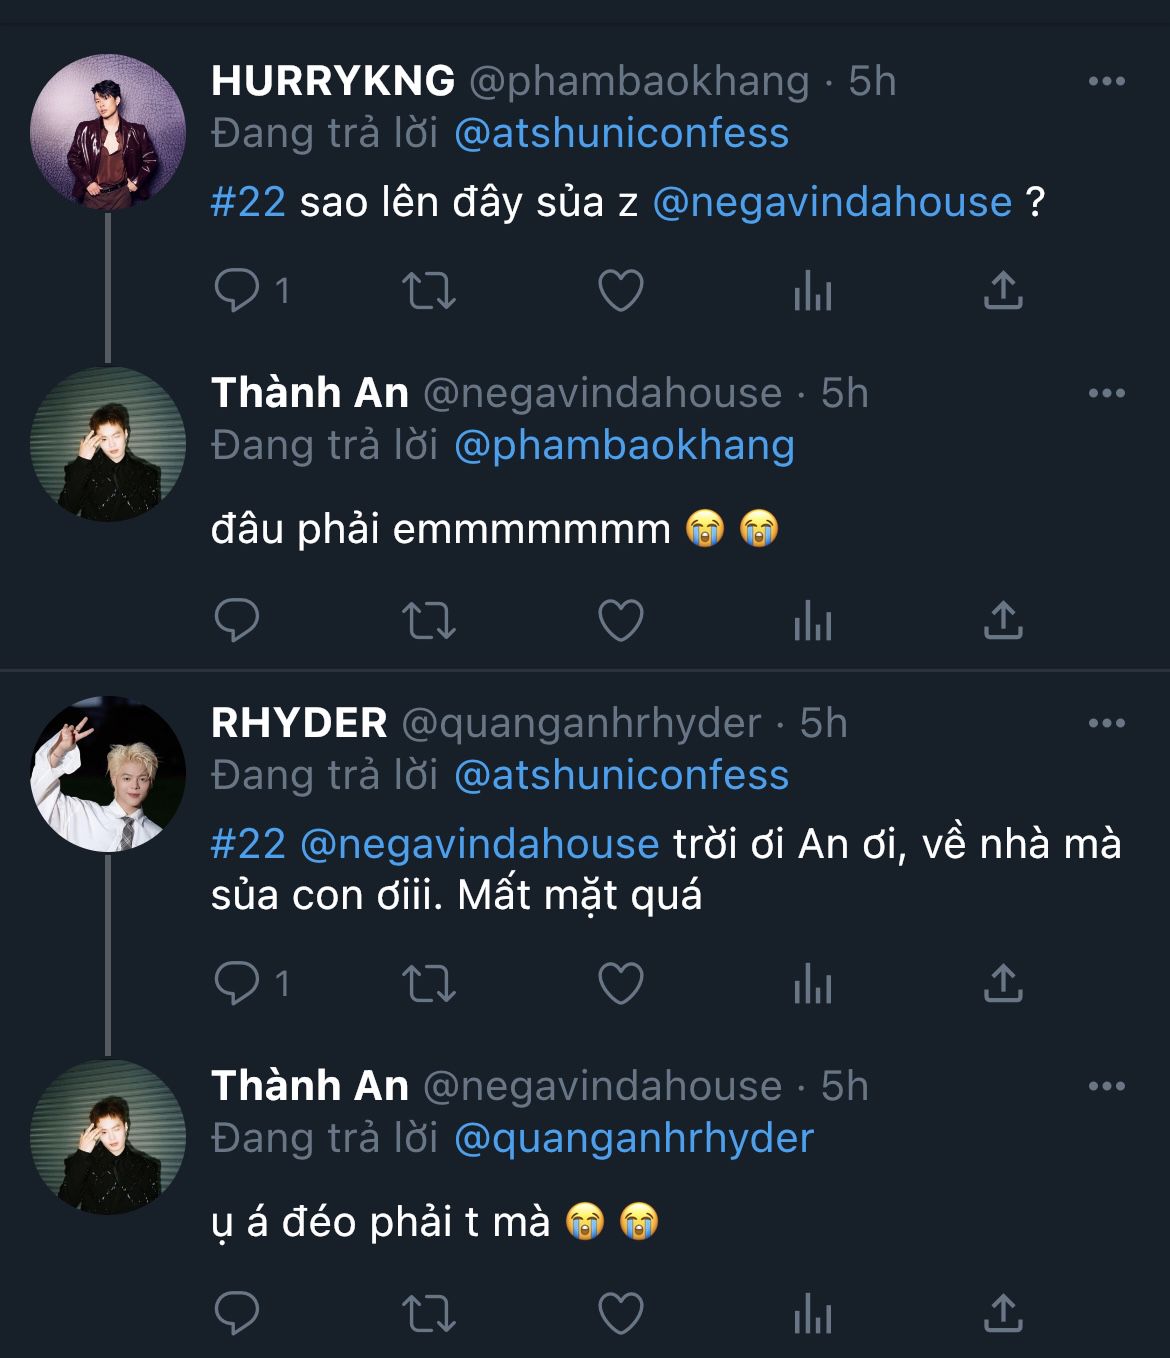Like Thành An's reply to @phambaokhang

620,621
